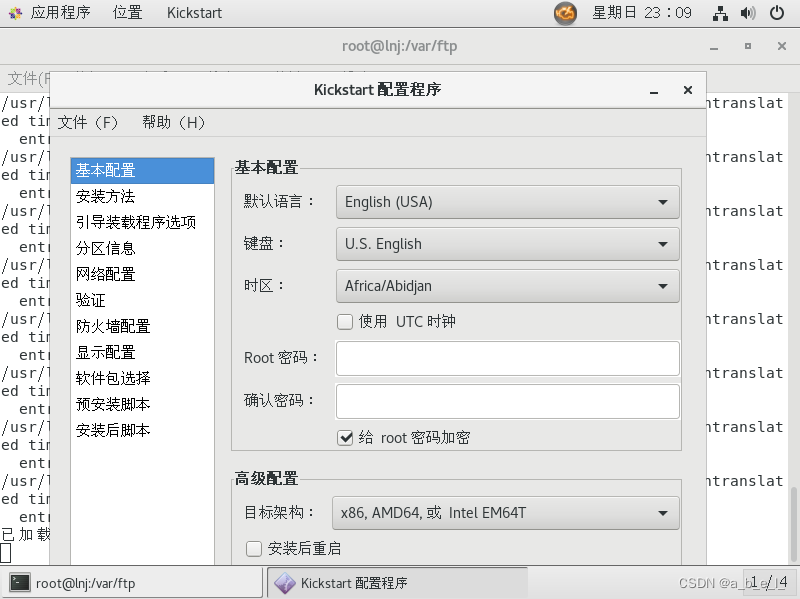Select 显示配置 in the sidebar list
This screenshot has height=599, width=800.
coord(142,353)
